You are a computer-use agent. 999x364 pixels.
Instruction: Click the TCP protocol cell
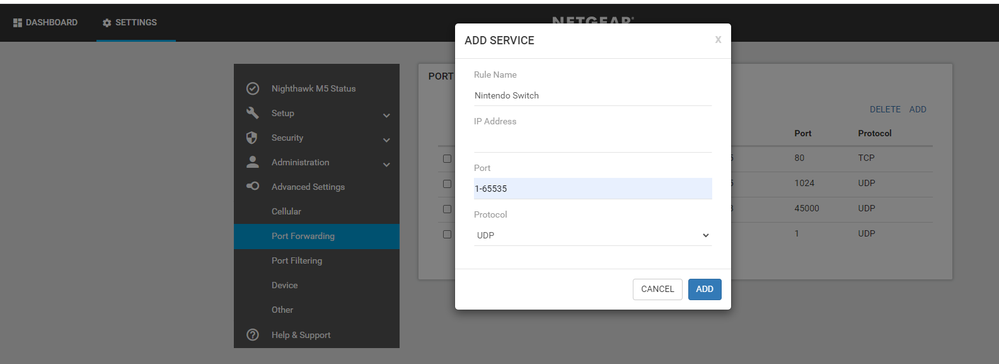click(x=866, y=158)
